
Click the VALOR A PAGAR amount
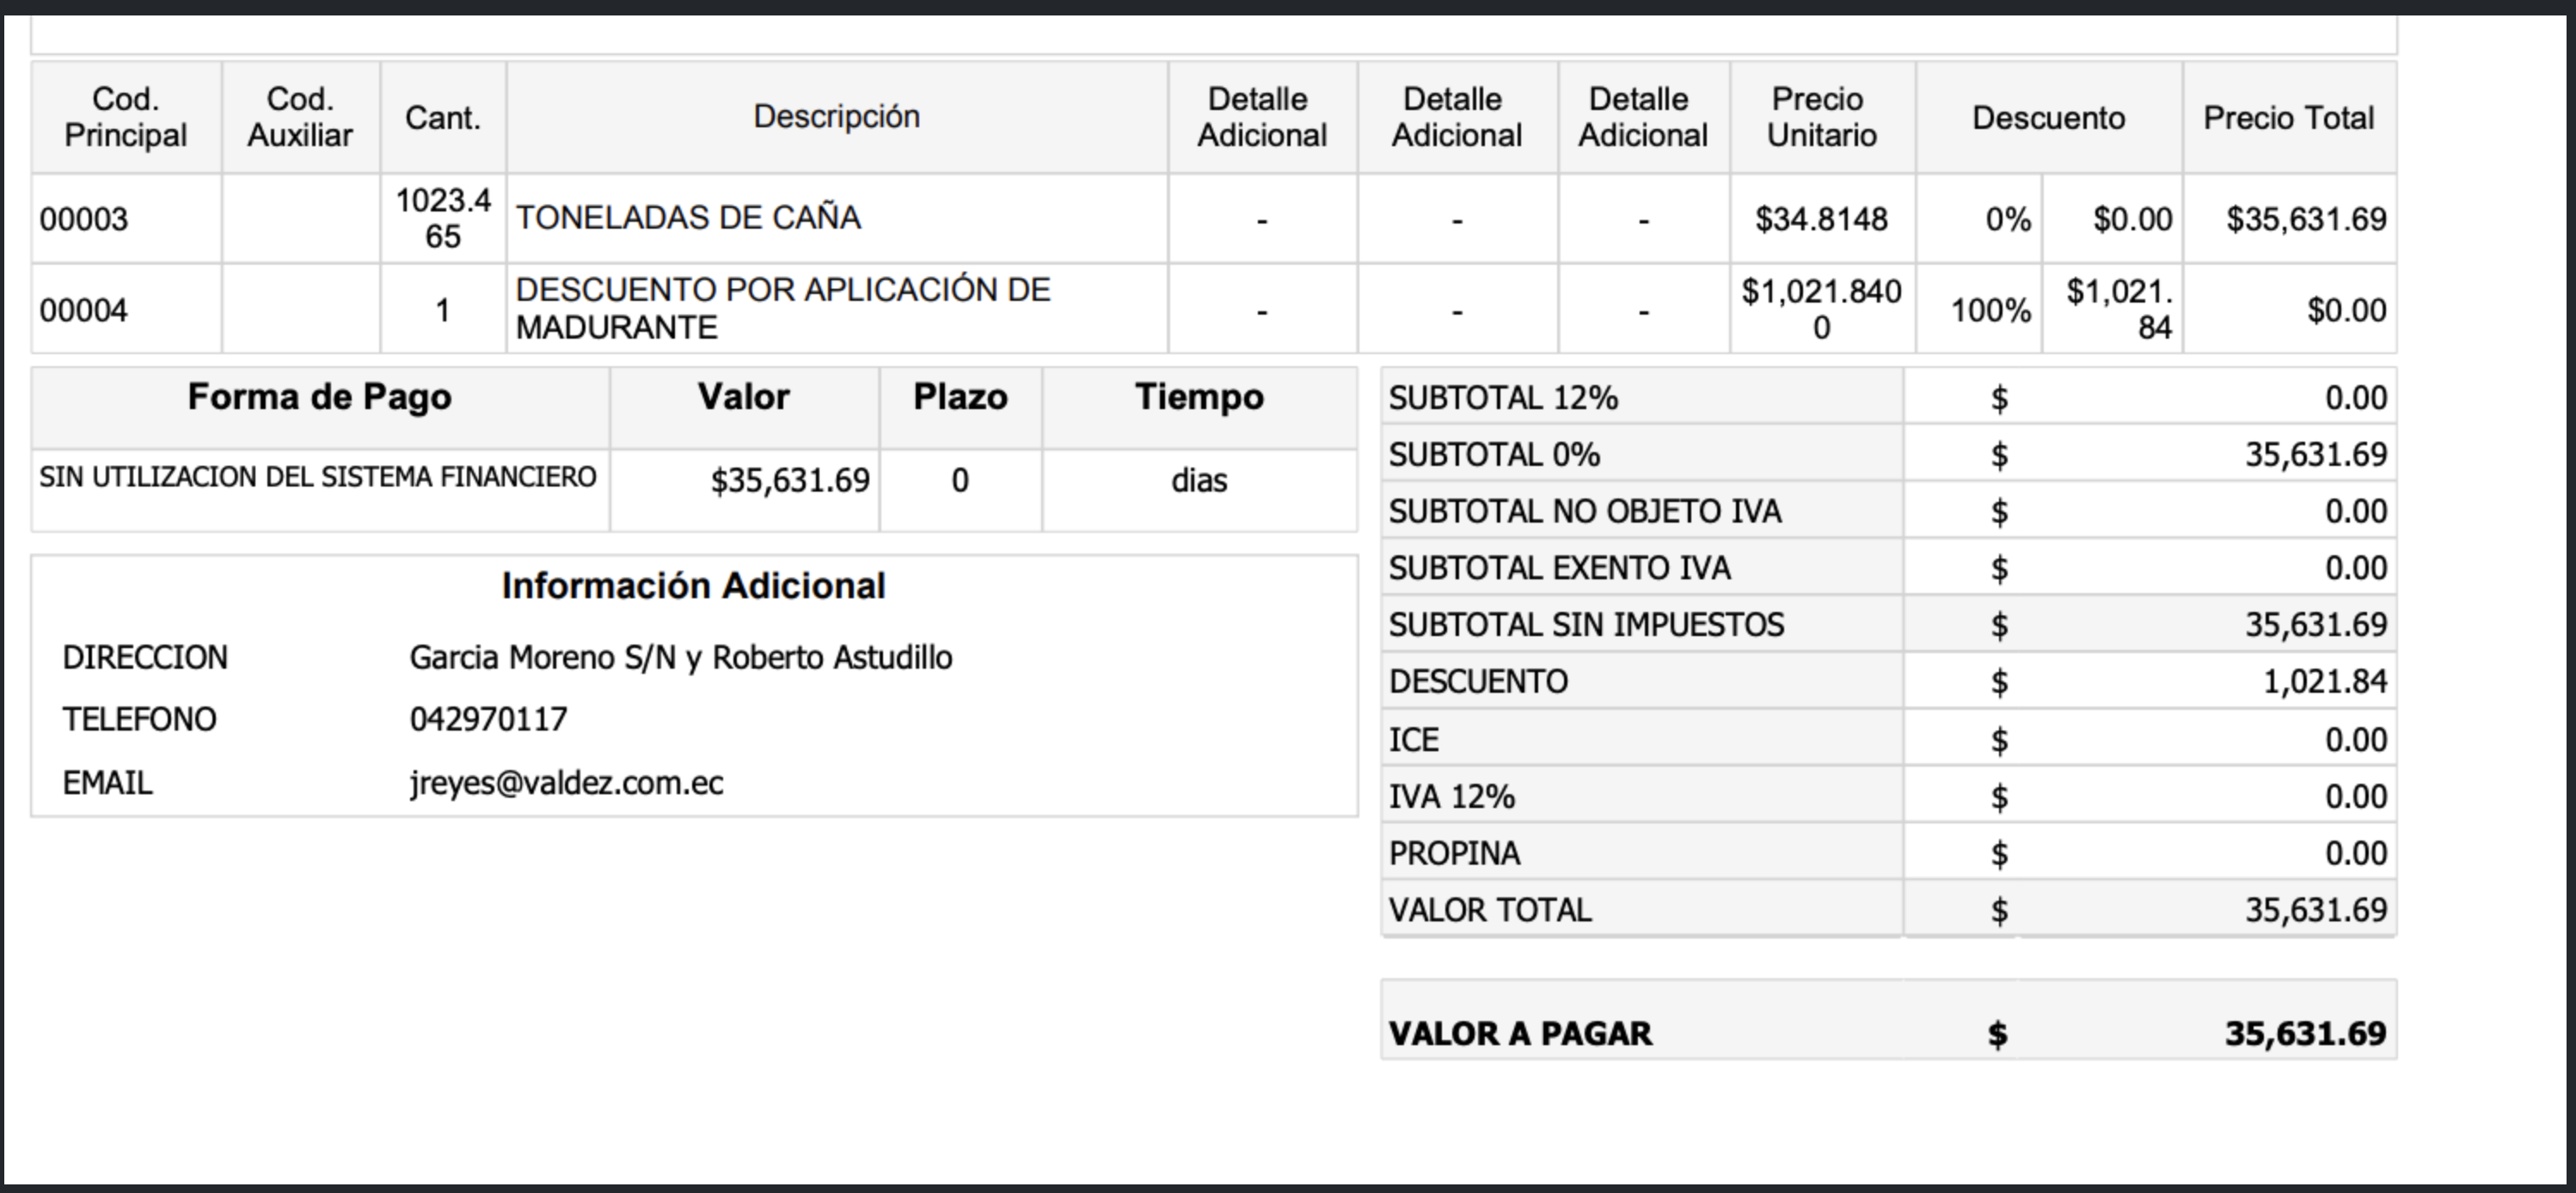[x=2304, y=1034]
